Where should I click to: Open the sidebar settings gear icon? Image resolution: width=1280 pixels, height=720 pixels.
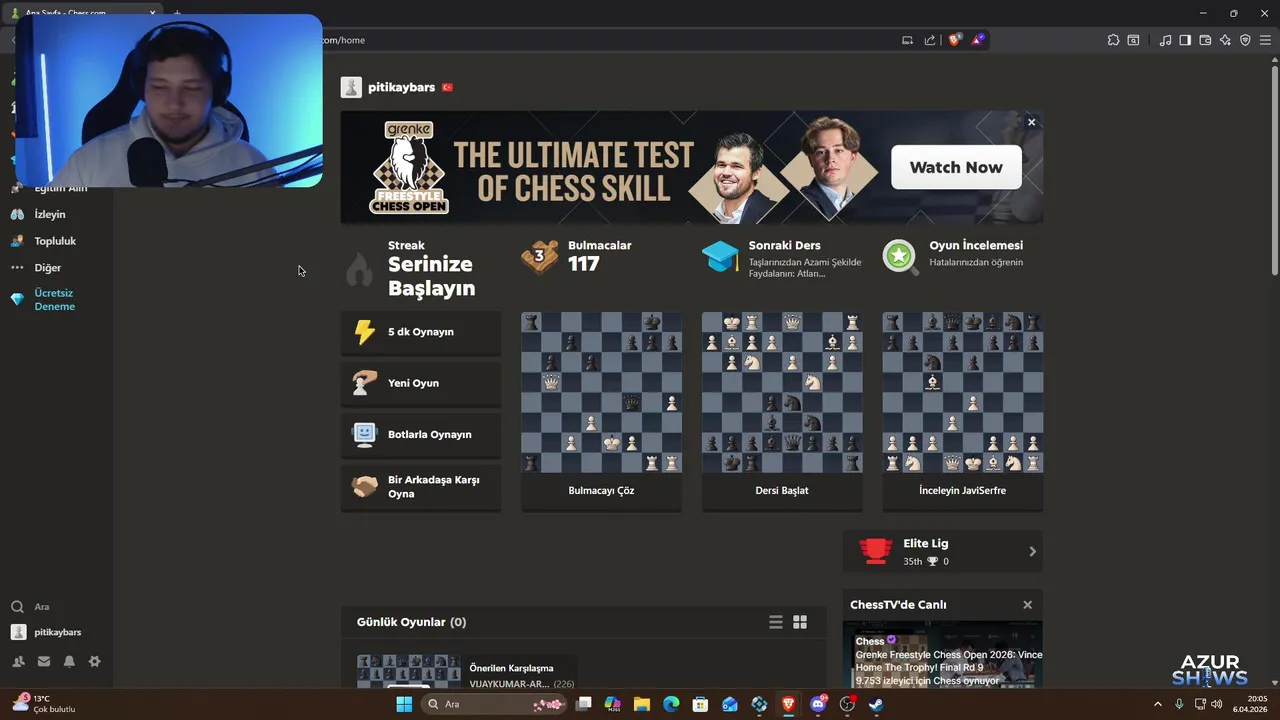pos(95,661)
